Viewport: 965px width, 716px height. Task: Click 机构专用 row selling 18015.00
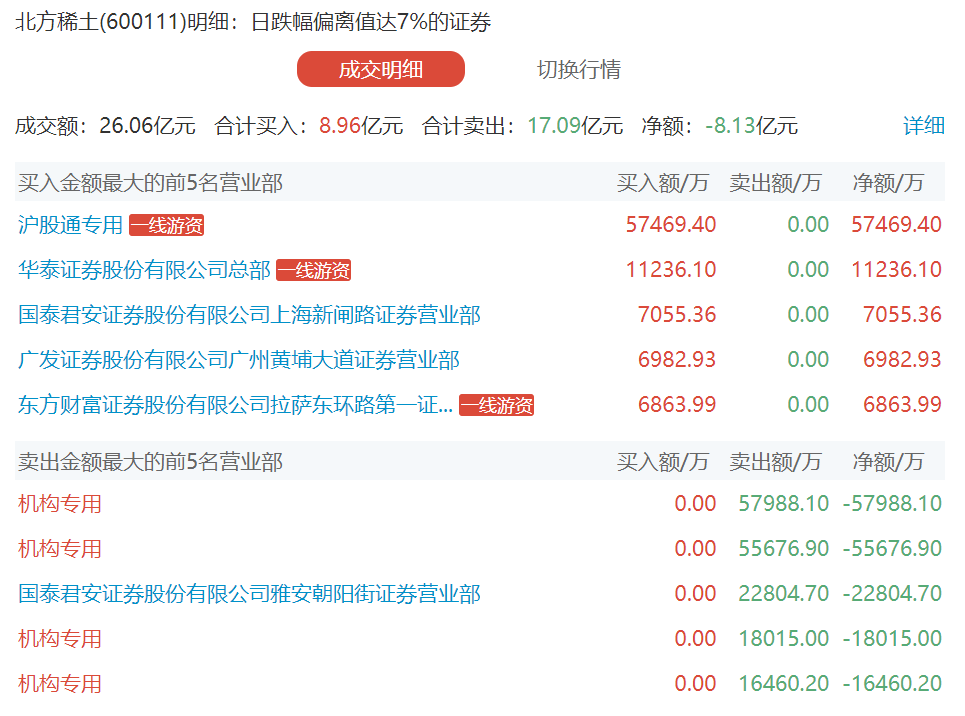click(x=60, y=639)
